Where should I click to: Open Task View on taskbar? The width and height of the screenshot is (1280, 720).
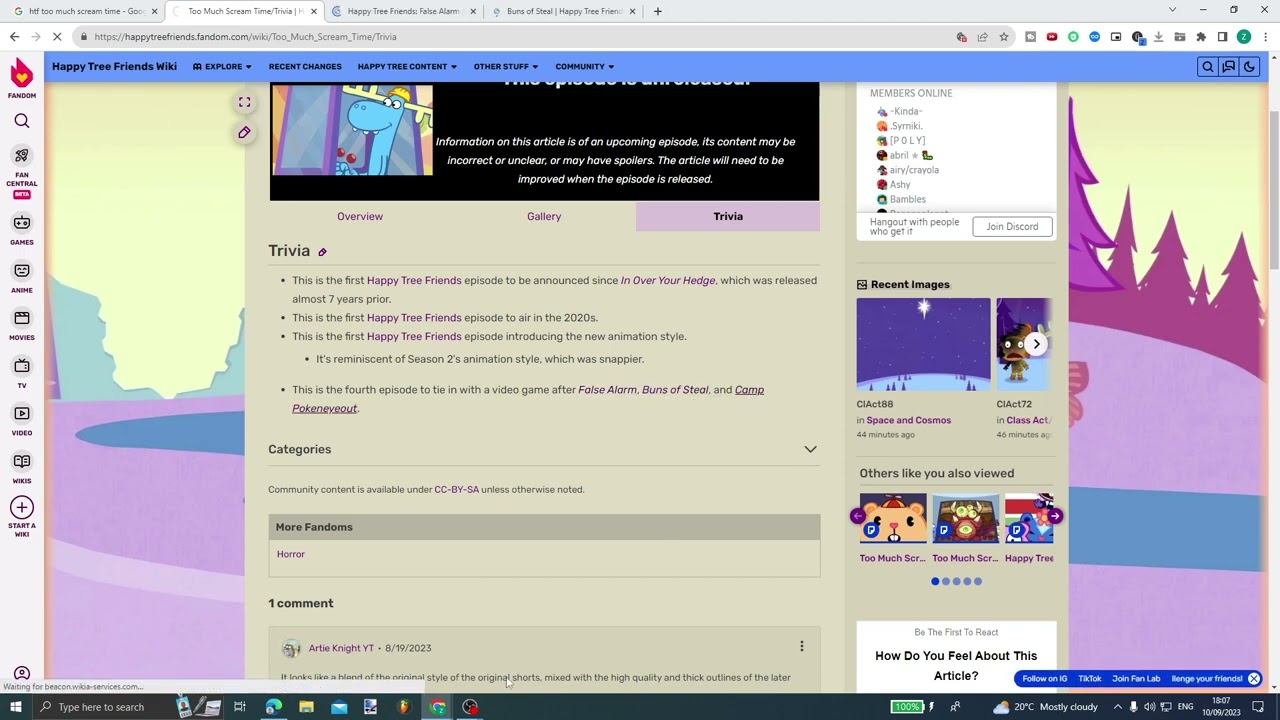coord(240,707)
